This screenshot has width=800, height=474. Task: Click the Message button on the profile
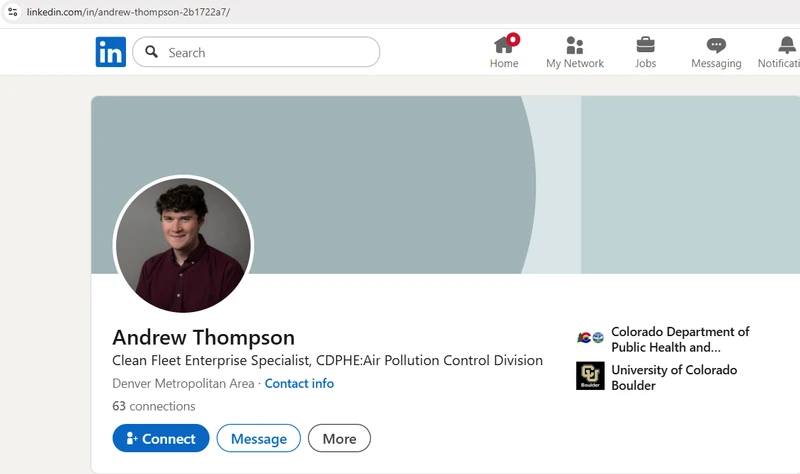(x=258, y=438)
